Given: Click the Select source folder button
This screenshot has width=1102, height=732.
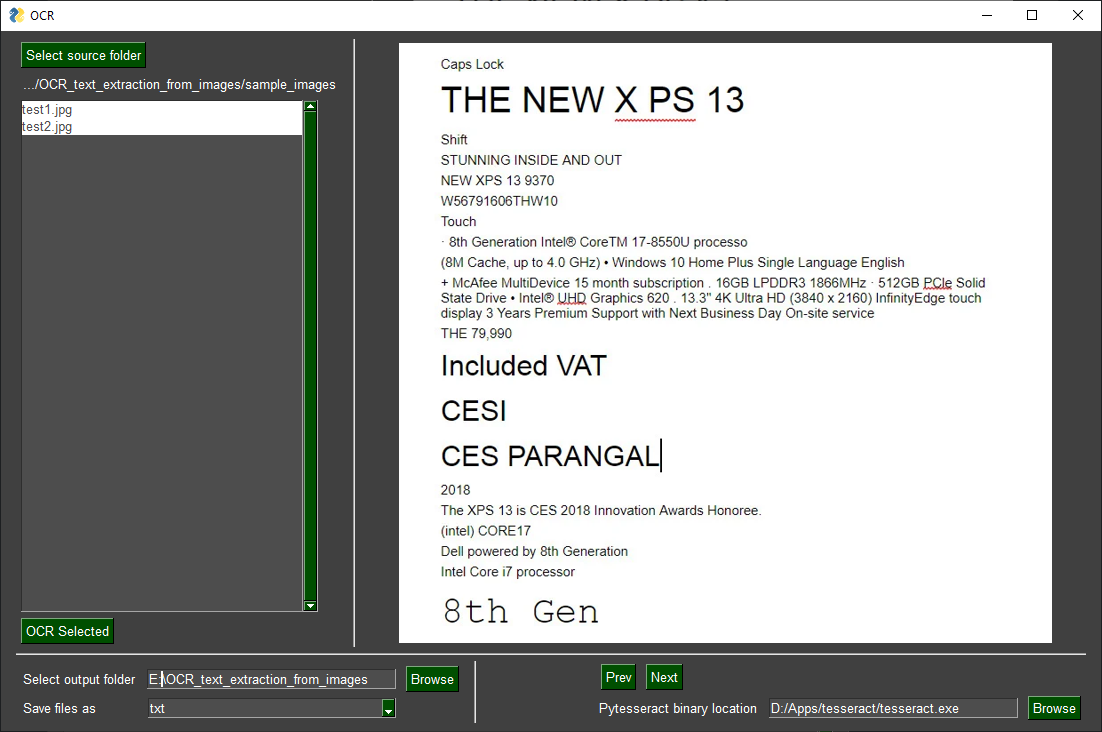Looking at the screenshot, I should tap(84, 55).
